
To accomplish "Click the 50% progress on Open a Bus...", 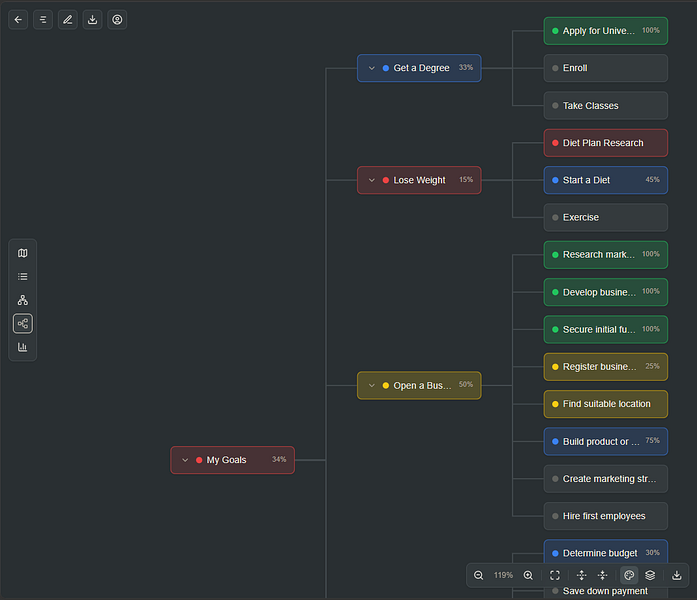I will tap(466, 384).
